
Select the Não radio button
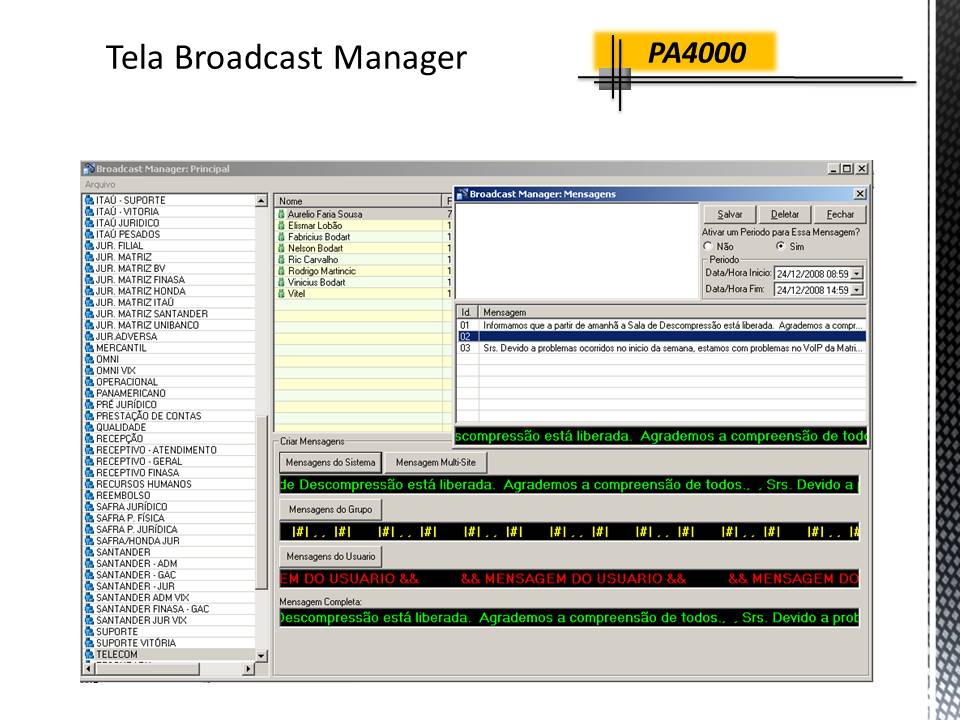[x=707, y=248]
